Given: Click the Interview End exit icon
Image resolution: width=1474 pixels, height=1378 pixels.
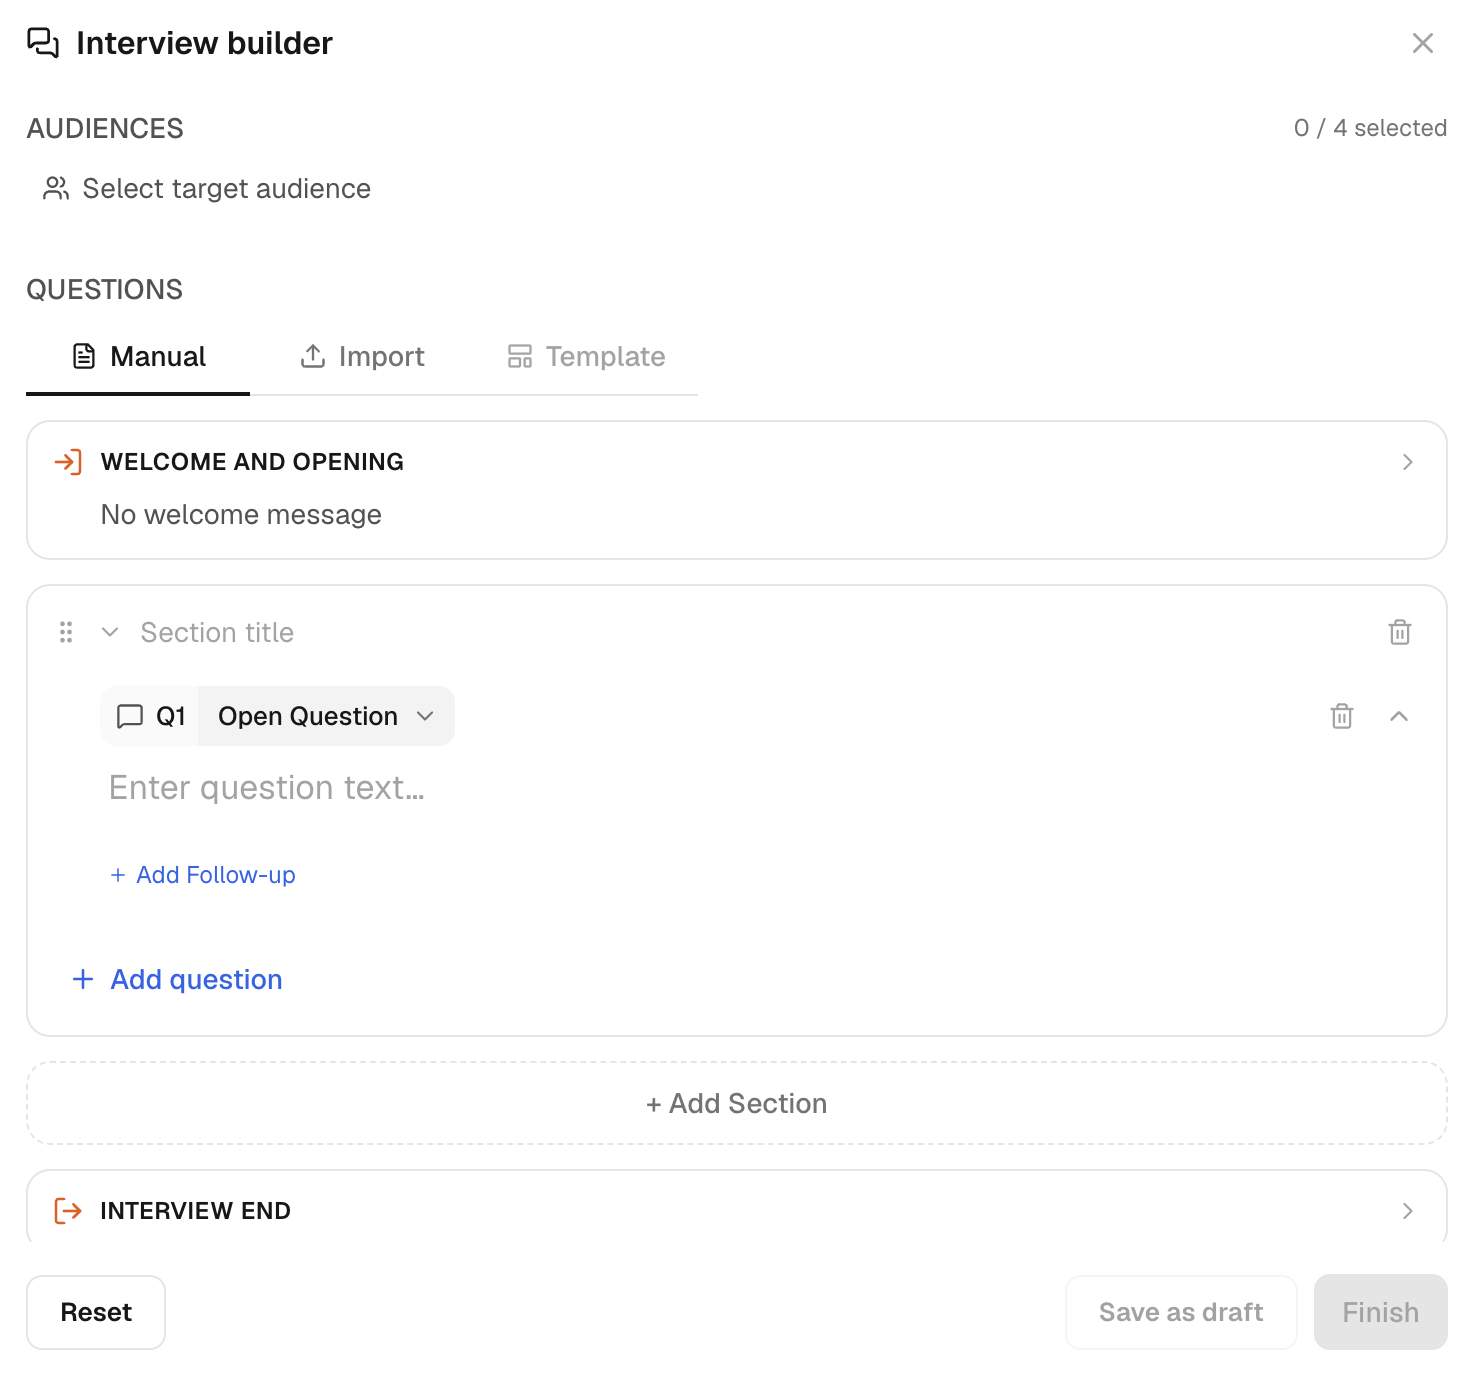Looking at the screenshot, I should tap(68, 1211).
